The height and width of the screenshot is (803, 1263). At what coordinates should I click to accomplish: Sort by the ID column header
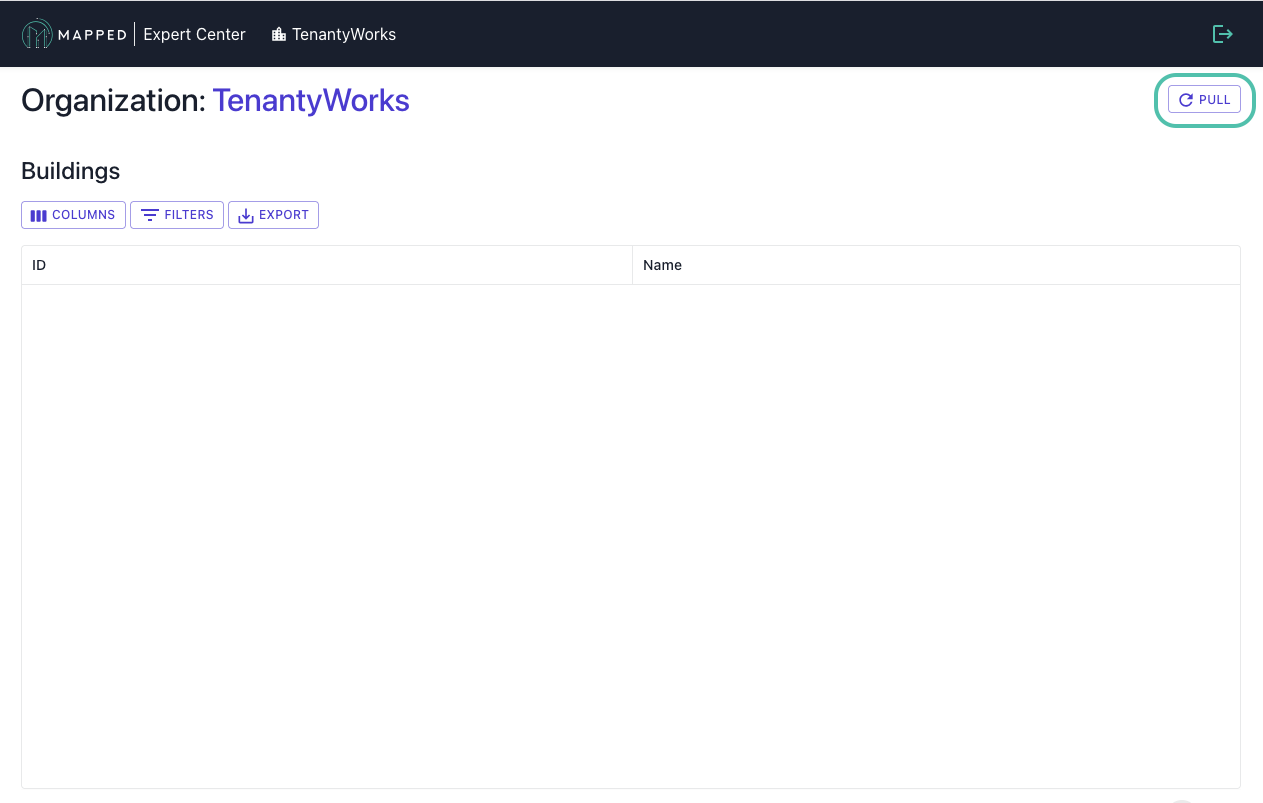point(327,265)
